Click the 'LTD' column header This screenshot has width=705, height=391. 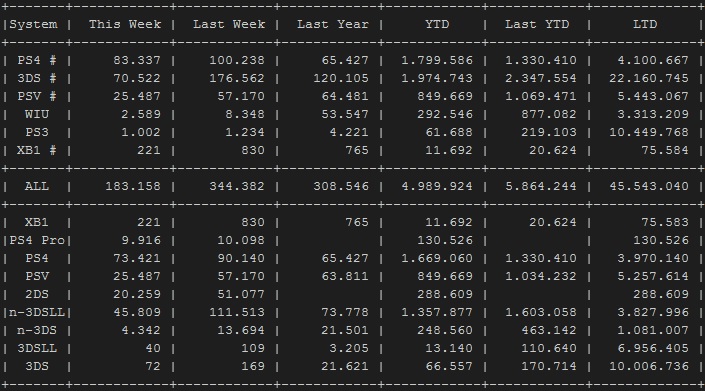(645, 24)
